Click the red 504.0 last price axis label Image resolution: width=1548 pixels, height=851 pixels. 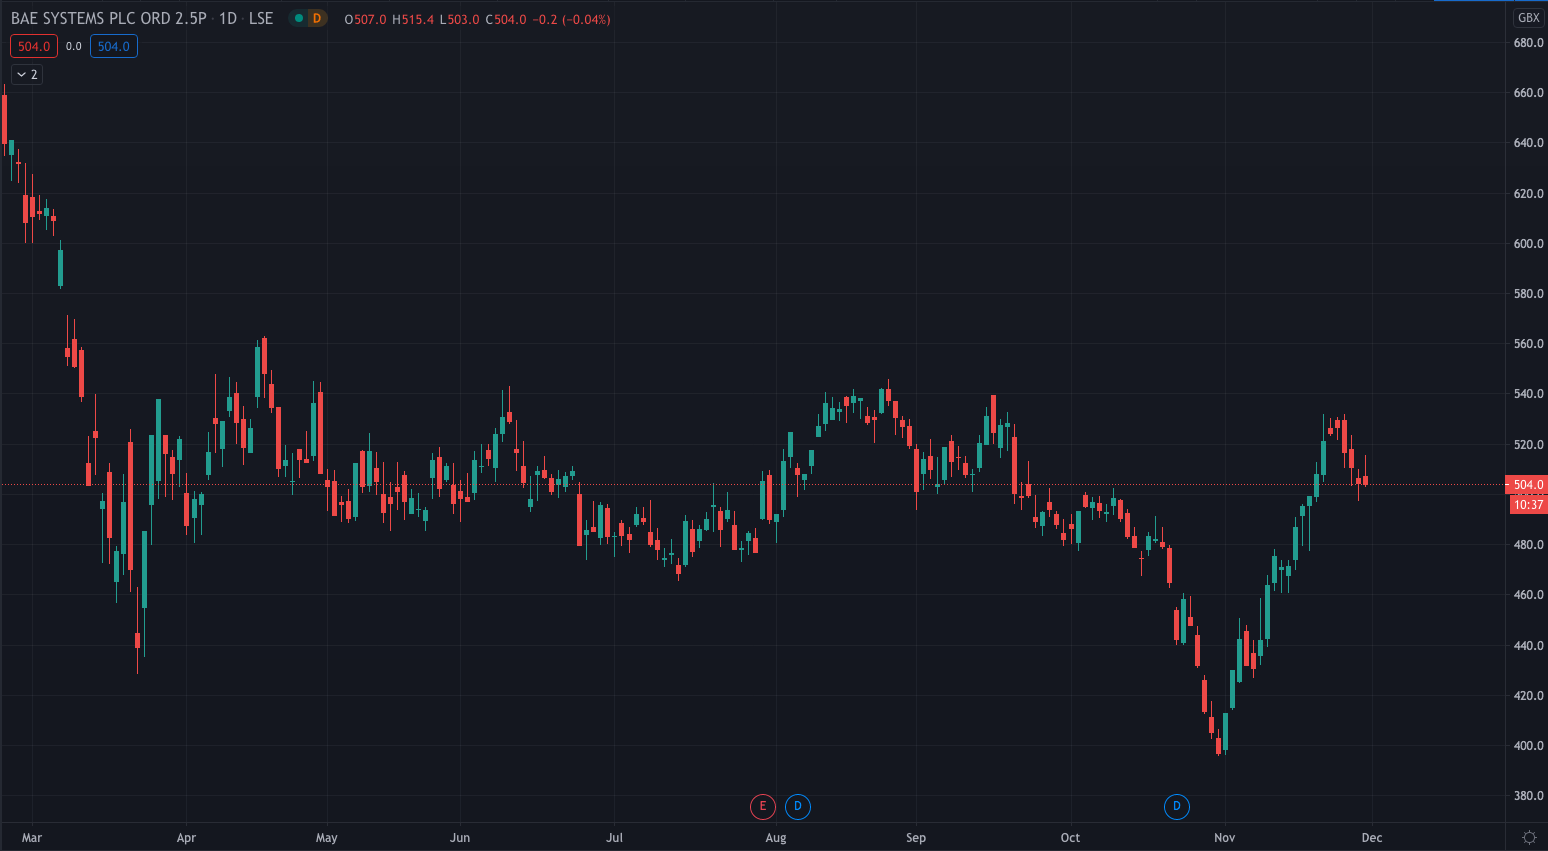coord(1527,485)
